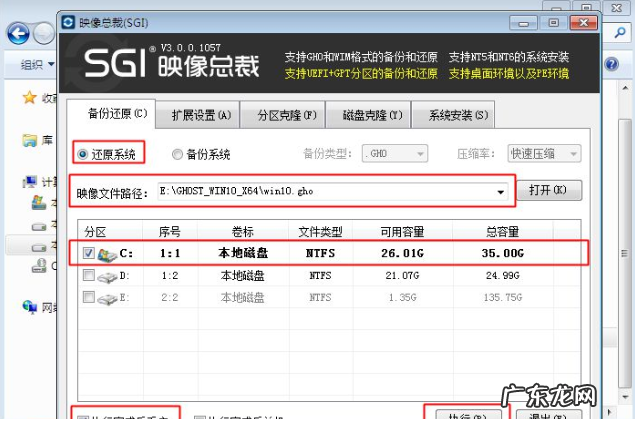635x425 pixels.
Task: Click the image file path field
Action: (333, 191)
